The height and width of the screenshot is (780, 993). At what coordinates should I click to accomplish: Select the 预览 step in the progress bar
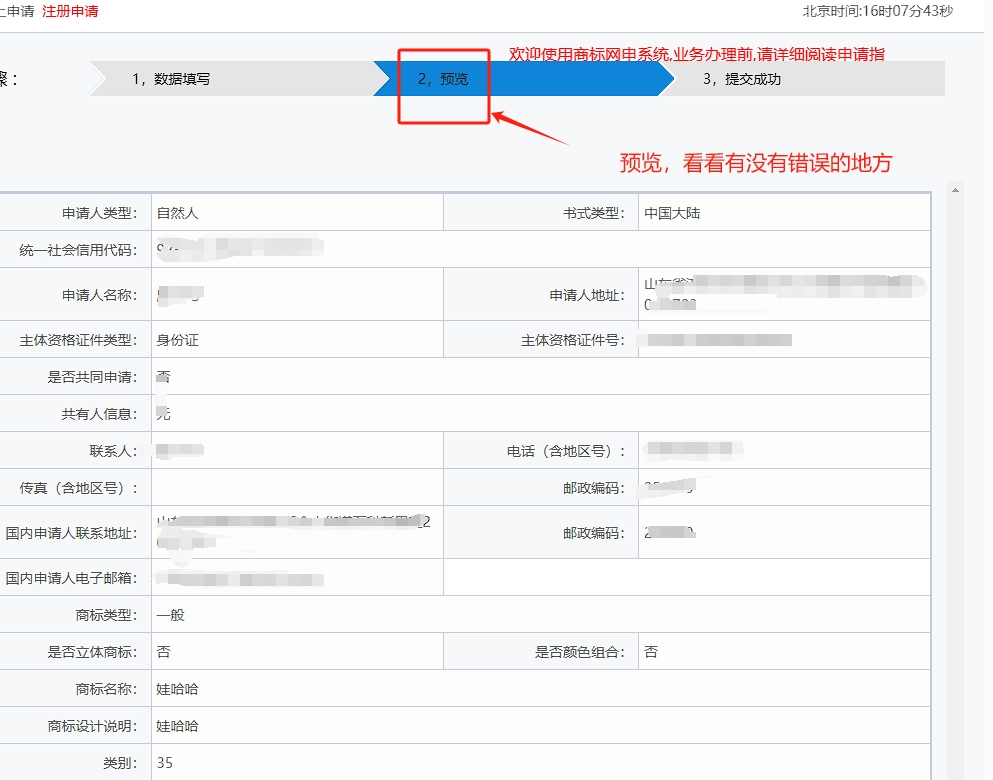click(x=443, y=79)
